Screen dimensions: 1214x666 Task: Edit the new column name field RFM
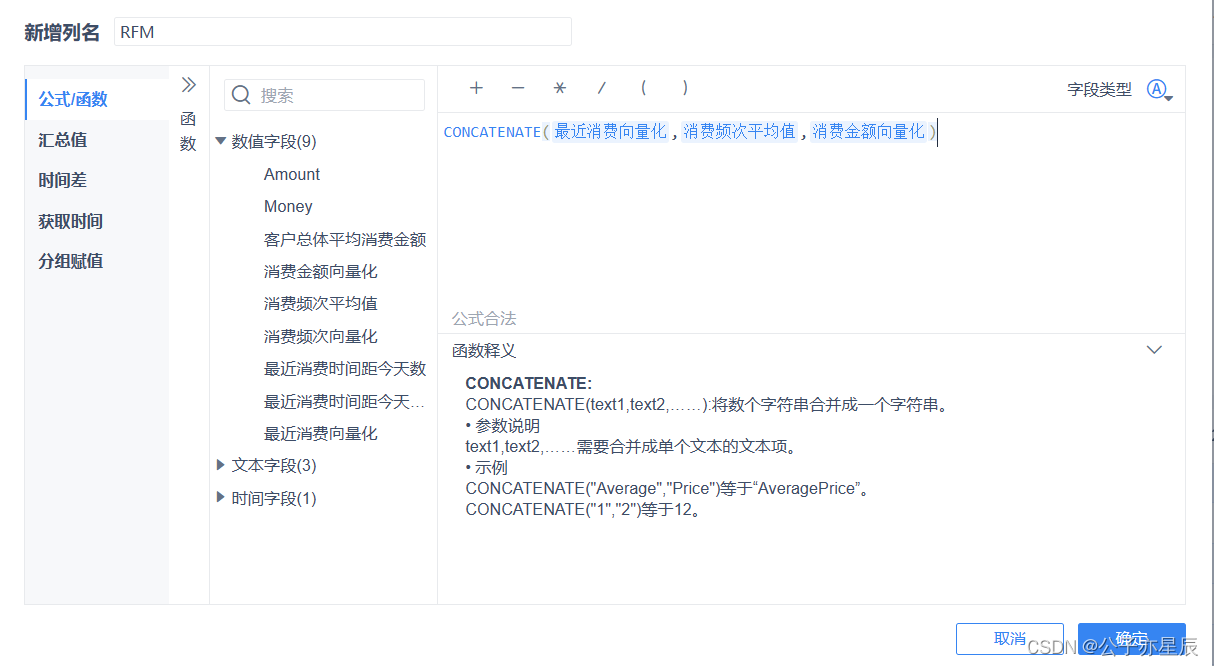[343, 32]
